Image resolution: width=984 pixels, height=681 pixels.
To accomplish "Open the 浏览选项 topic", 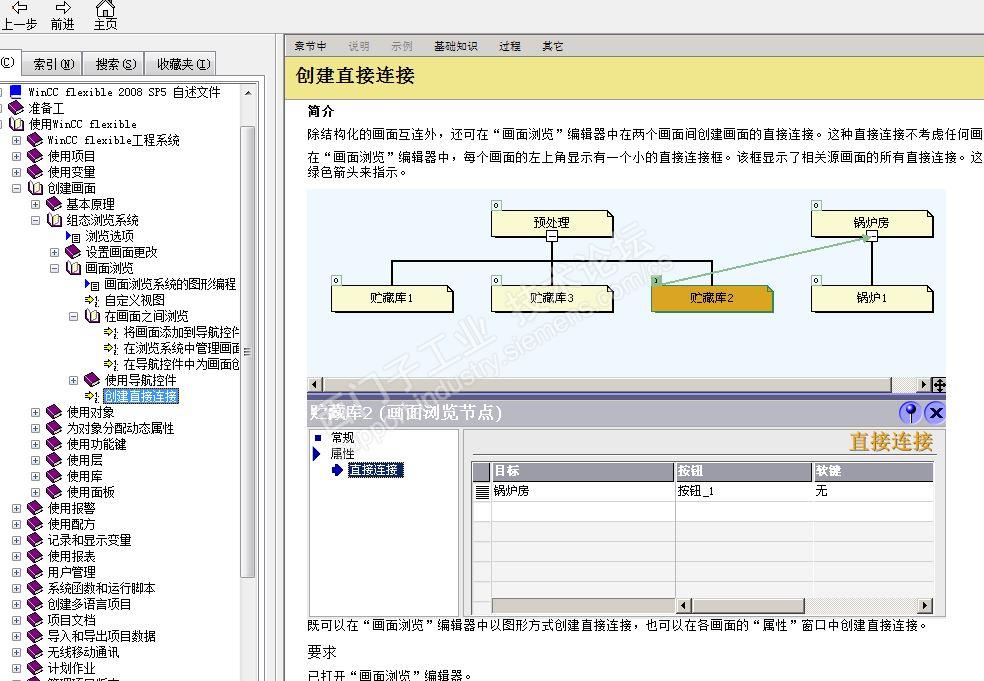I will click(x=109, y=236).
